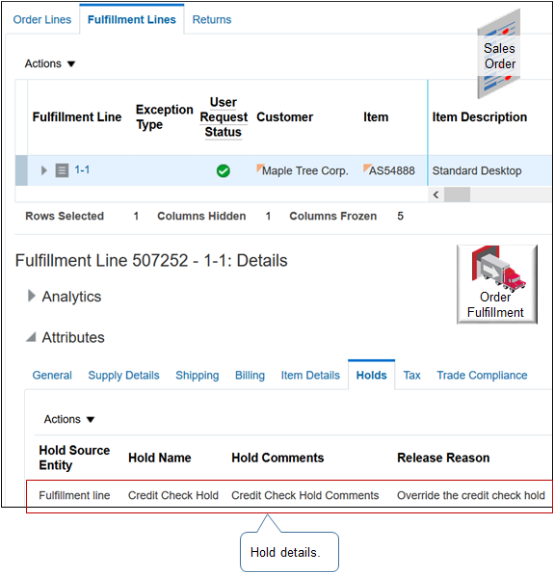This screenshot has height=573, width=554.
Task: Click the horizontal scrollbar left arrow
Action: click(436, 194)
